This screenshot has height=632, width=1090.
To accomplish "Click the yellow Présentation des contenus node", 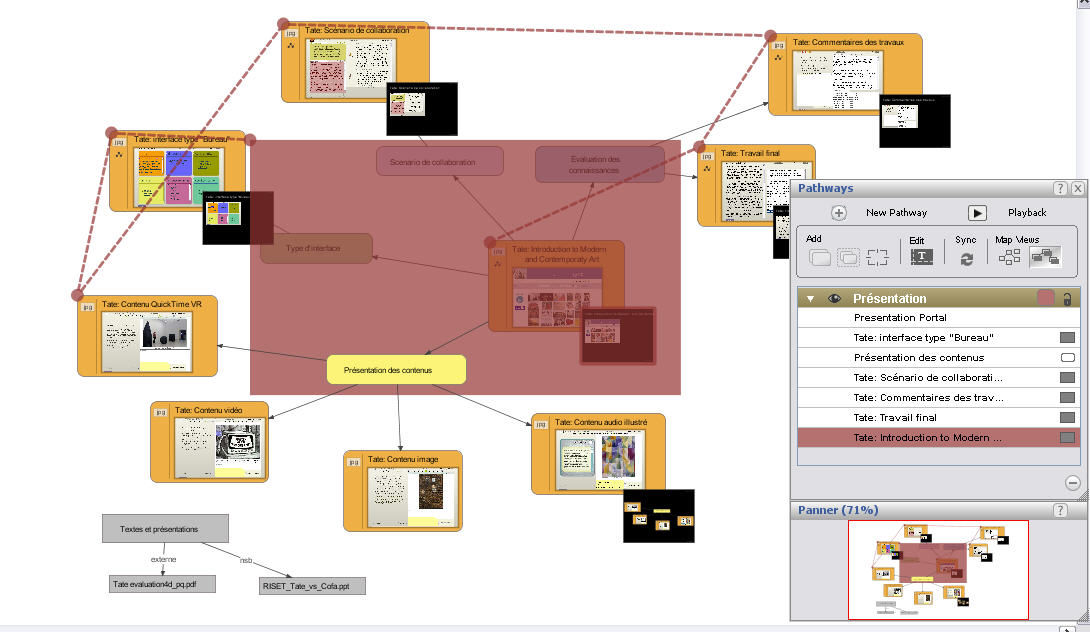I will [x=396, y=370].
